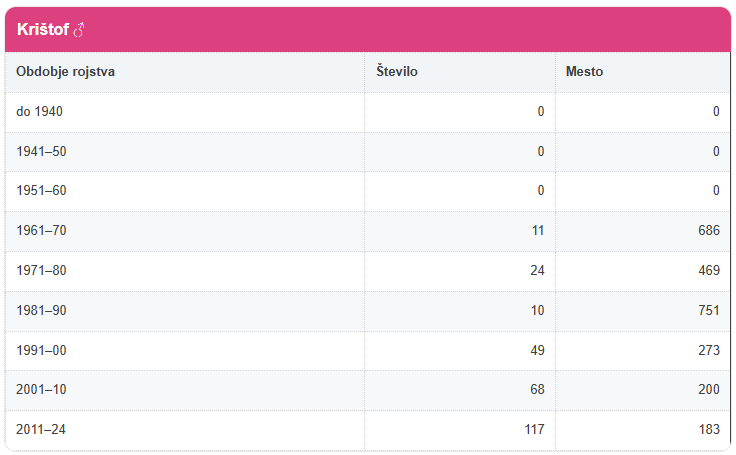Click the 1991–00 period cell
This screenshot has height=455, width=736.
(x=40, y=350)
